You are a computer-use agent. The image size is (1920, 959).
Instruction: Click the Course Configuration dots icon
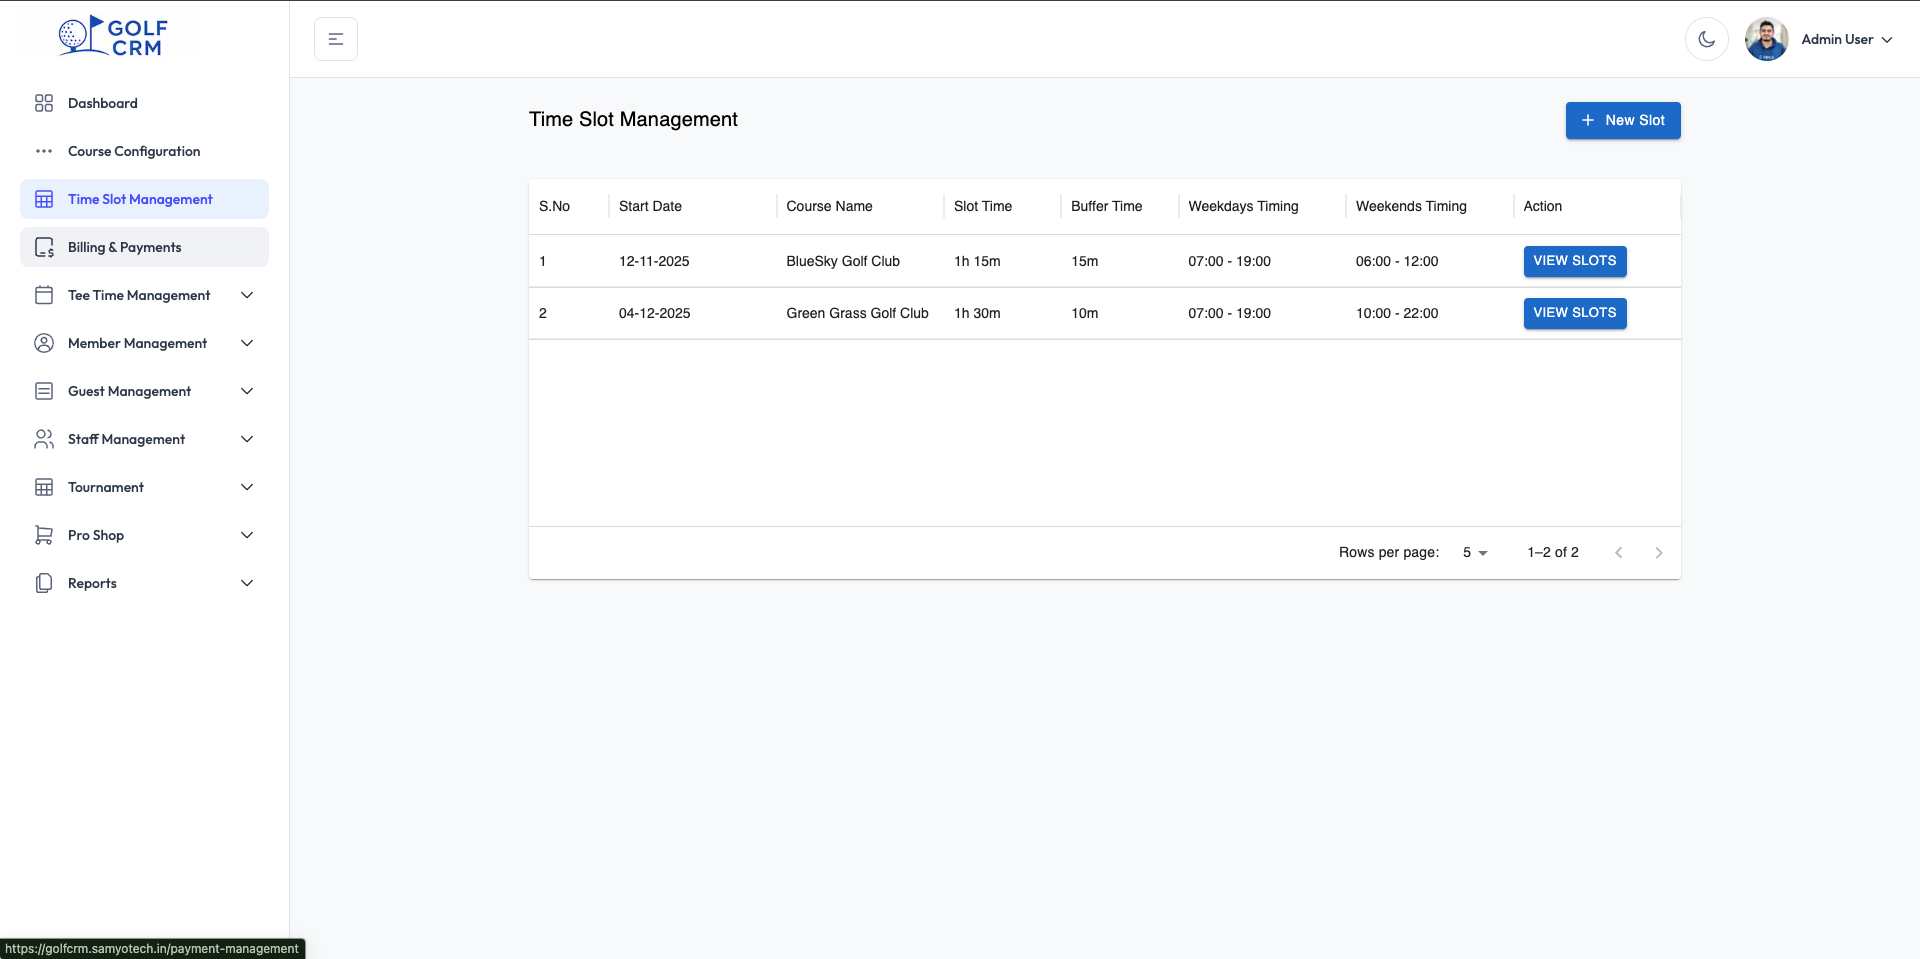coord(44,151)
